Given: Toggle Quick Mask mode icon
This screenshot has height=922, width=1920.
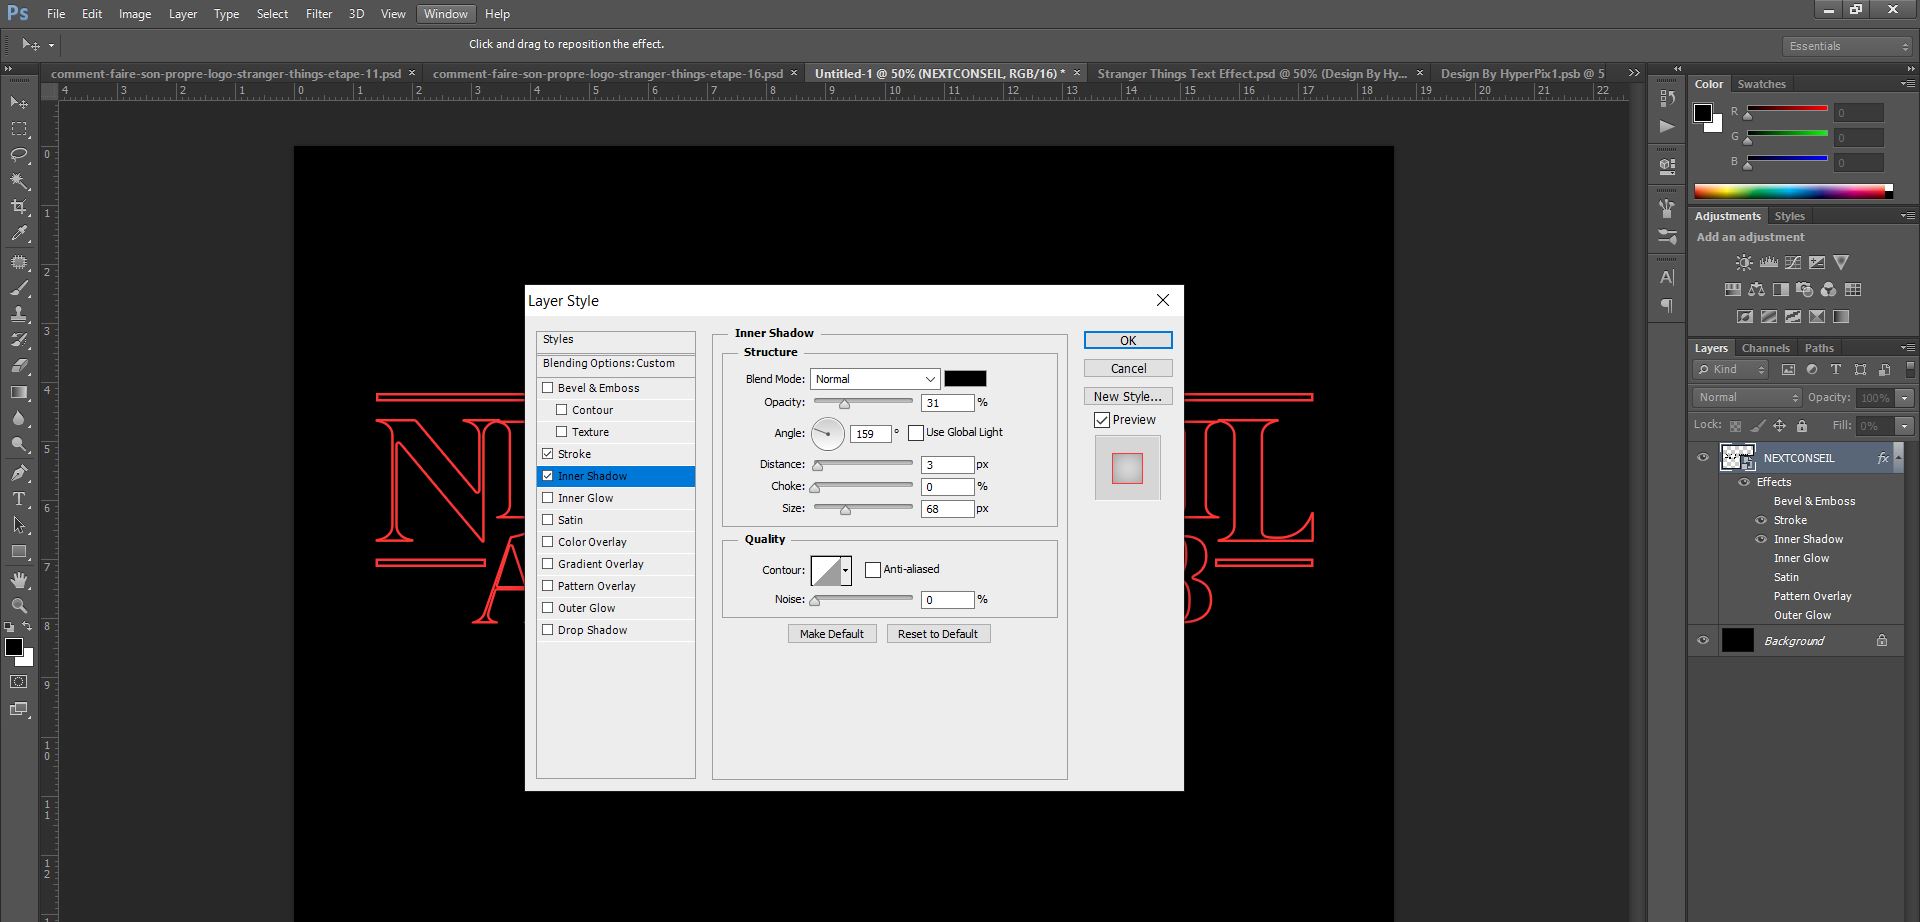Looking at the screenshot, I should [19, 682].
